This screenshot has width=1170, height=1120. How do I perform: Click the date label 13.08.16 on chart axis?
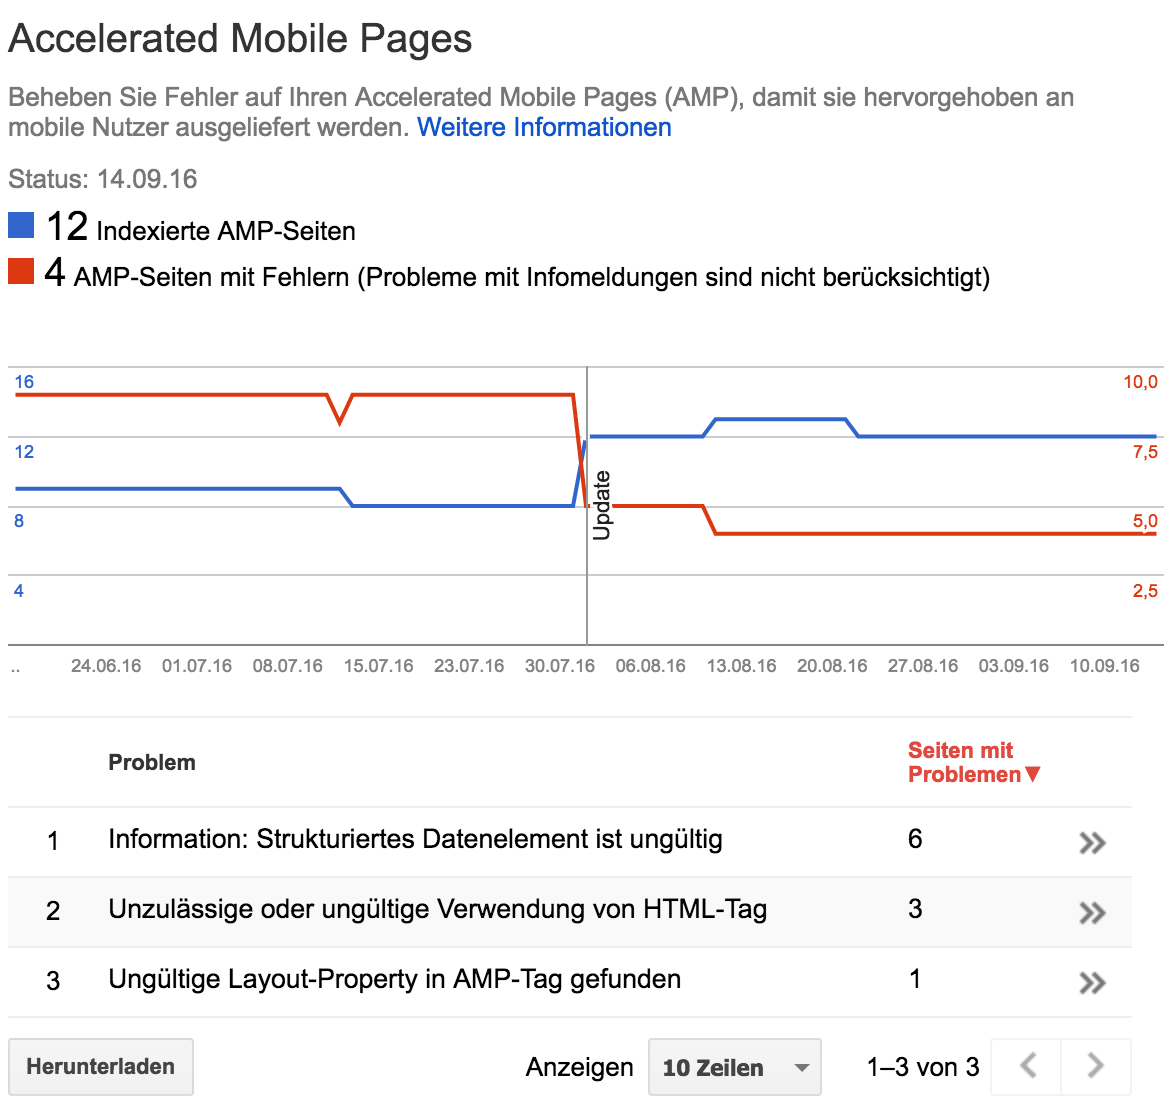click(741, 666)
